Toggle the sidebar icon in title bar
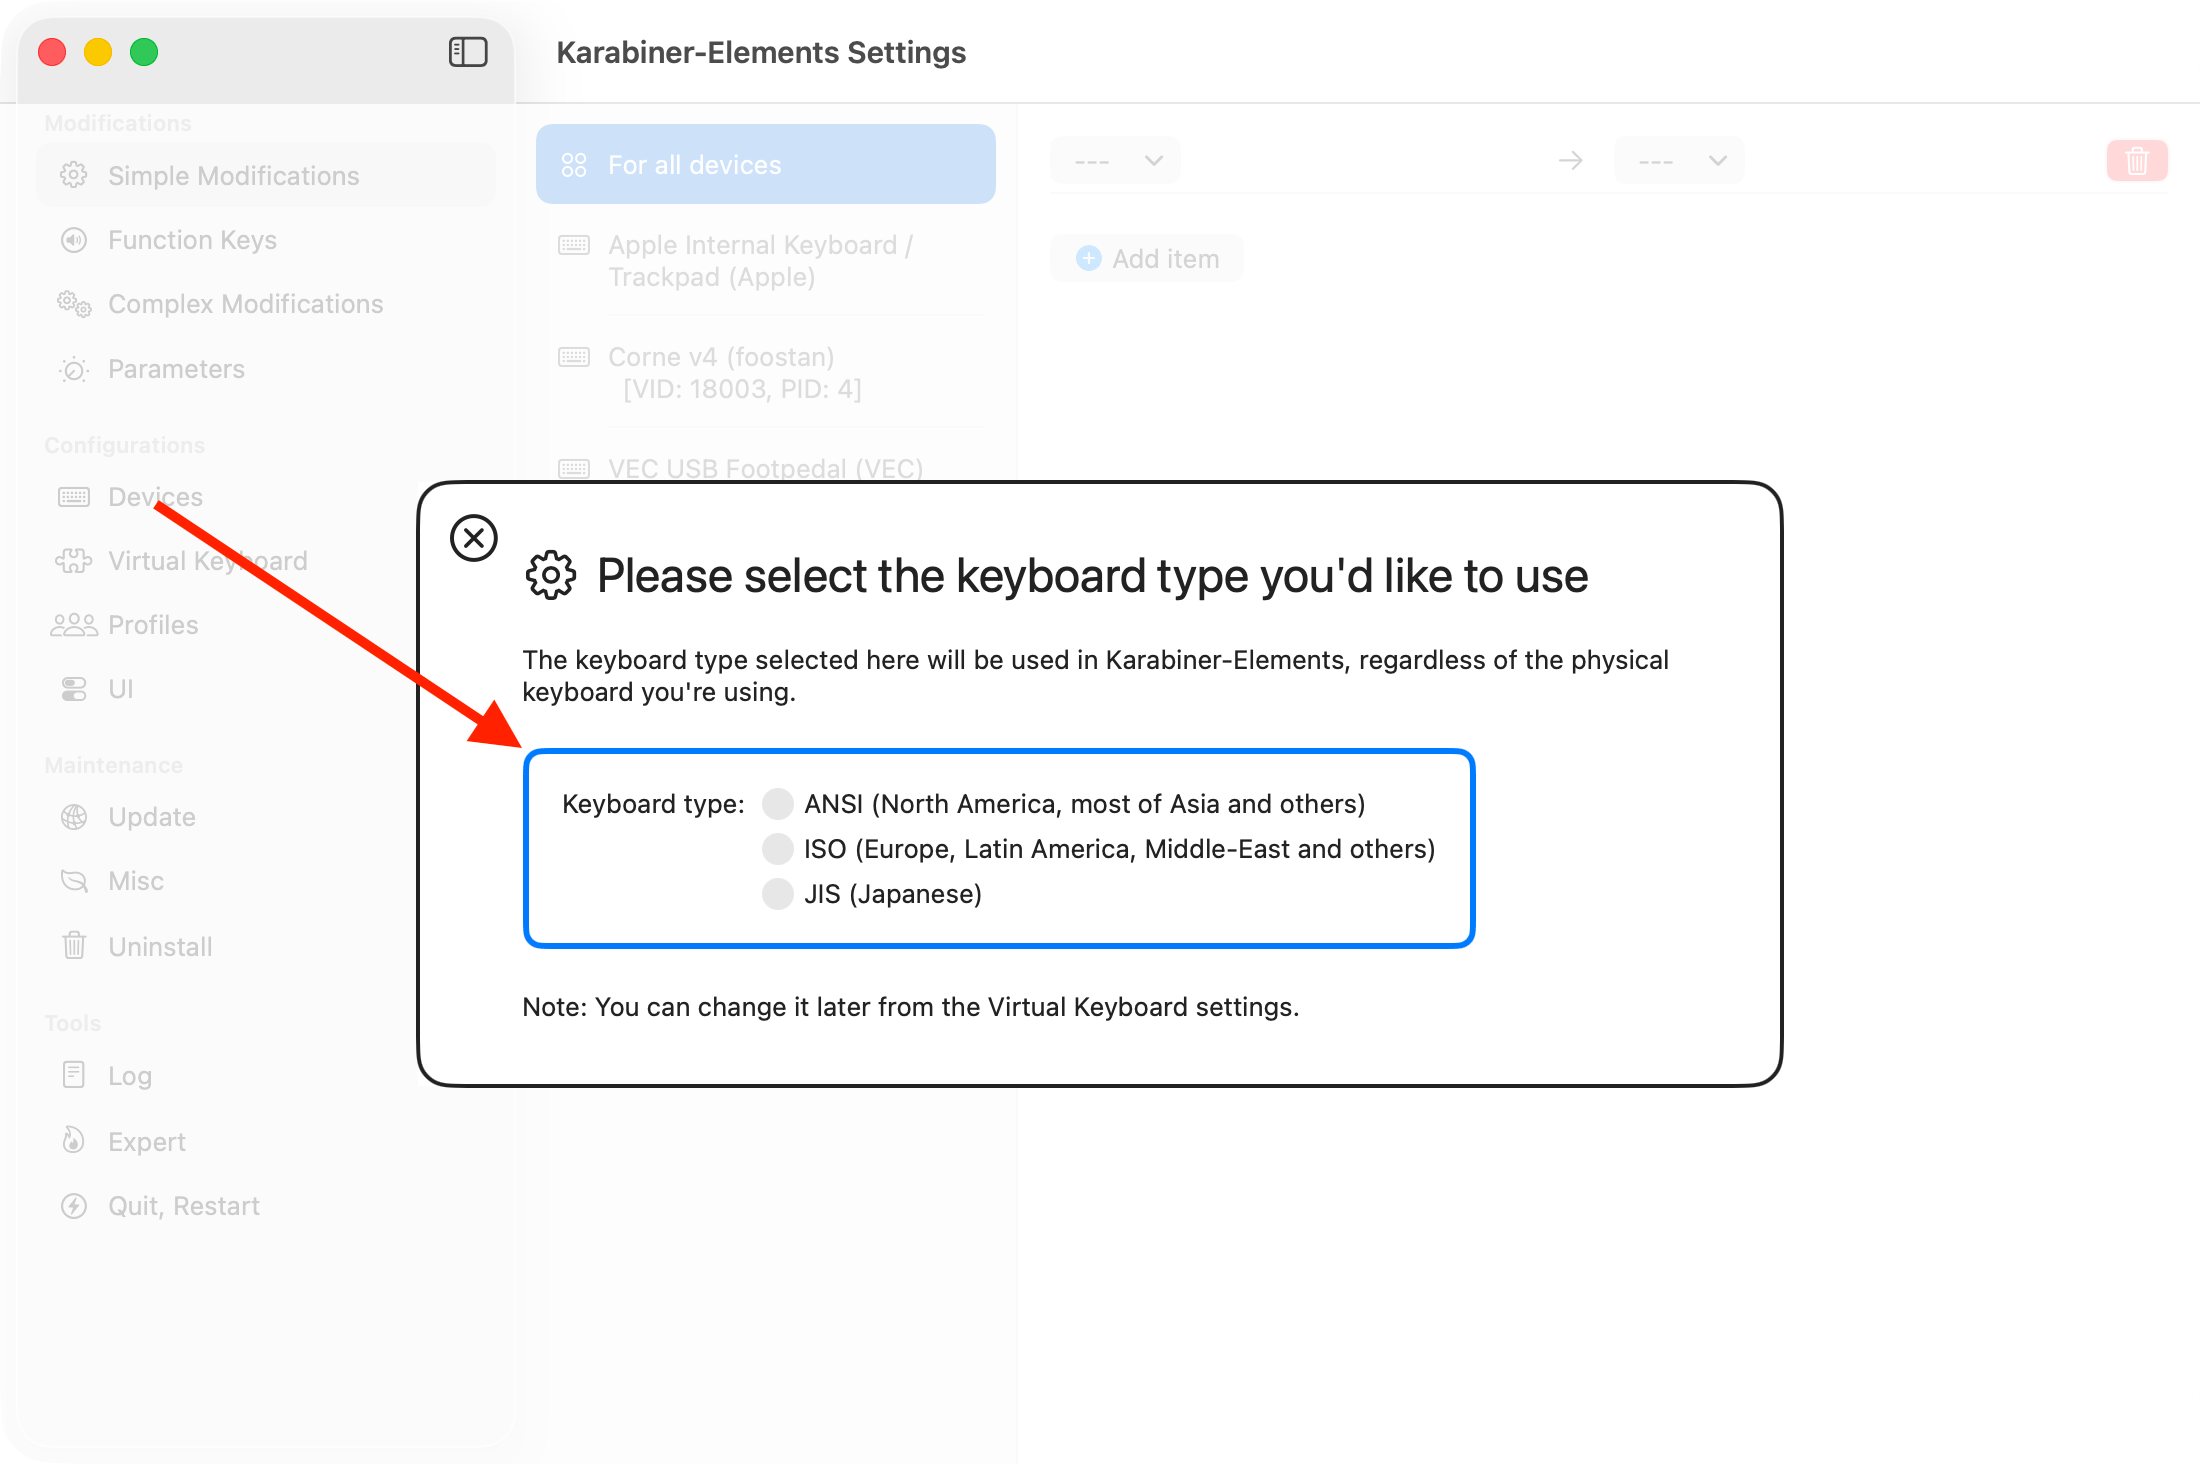Screen dimensions: 2200x1464 click(468, 52)
